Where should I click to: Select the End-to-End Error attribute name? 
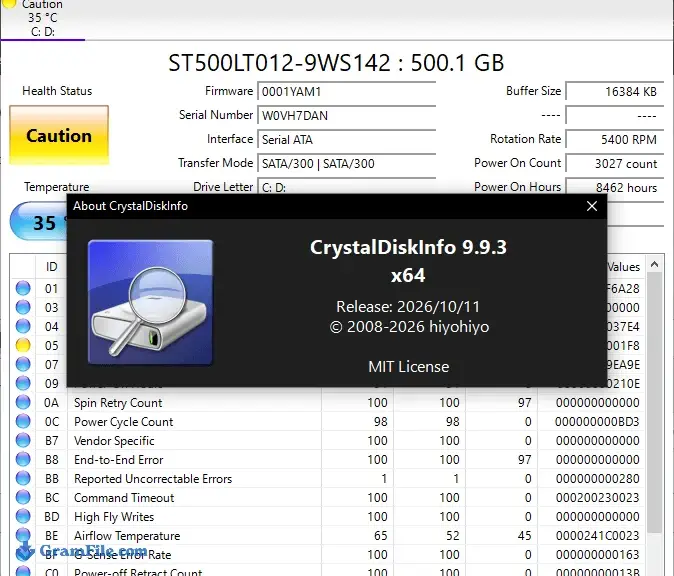click(x=119, y=460)
